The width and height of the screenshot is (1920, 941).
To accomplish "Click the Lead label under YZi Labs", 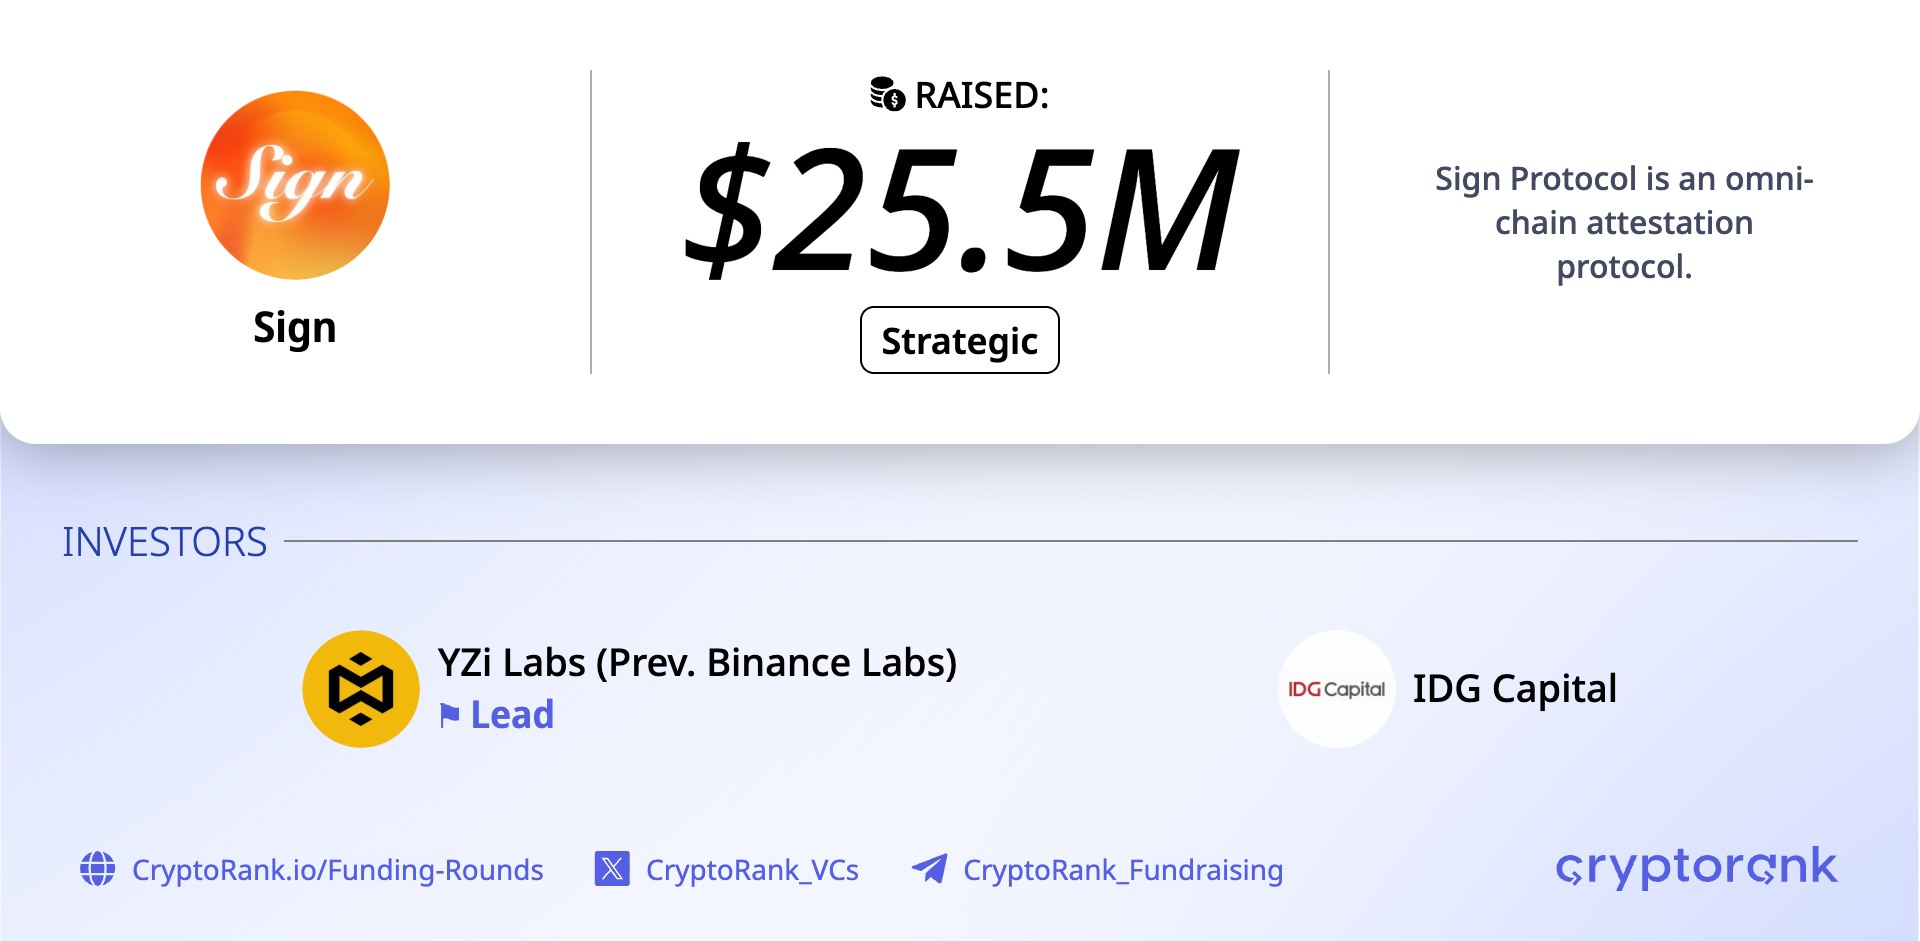I will (512, 715).
